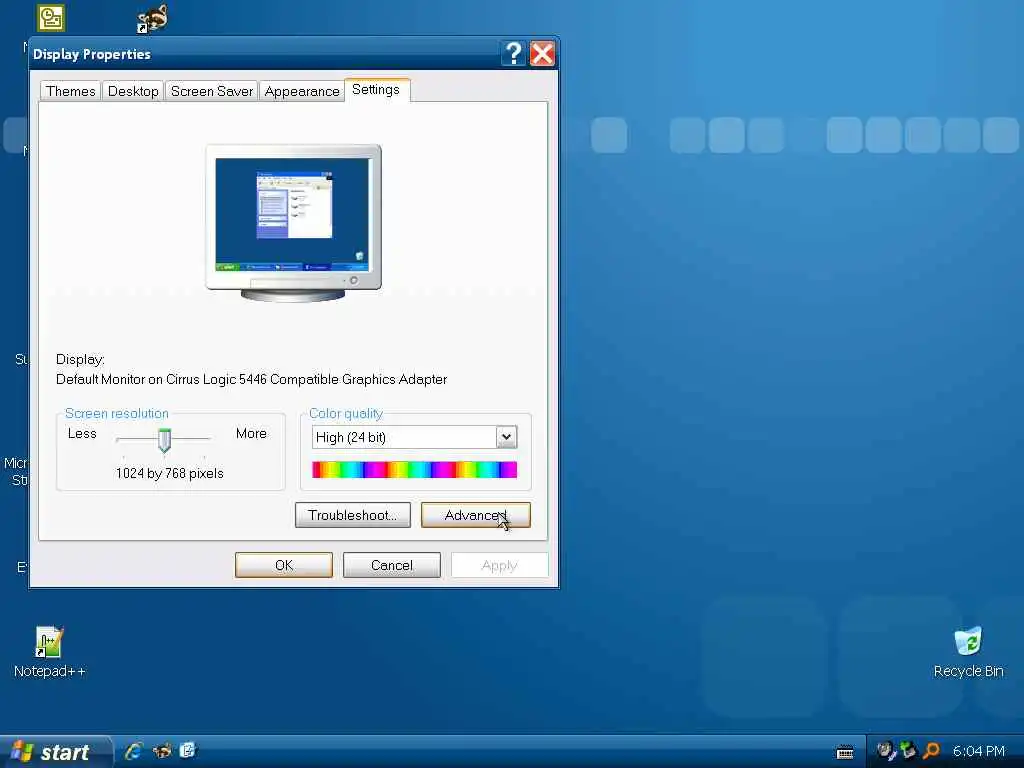
Task: Select the Outlook desktop icon
Action: coord(51,18)
